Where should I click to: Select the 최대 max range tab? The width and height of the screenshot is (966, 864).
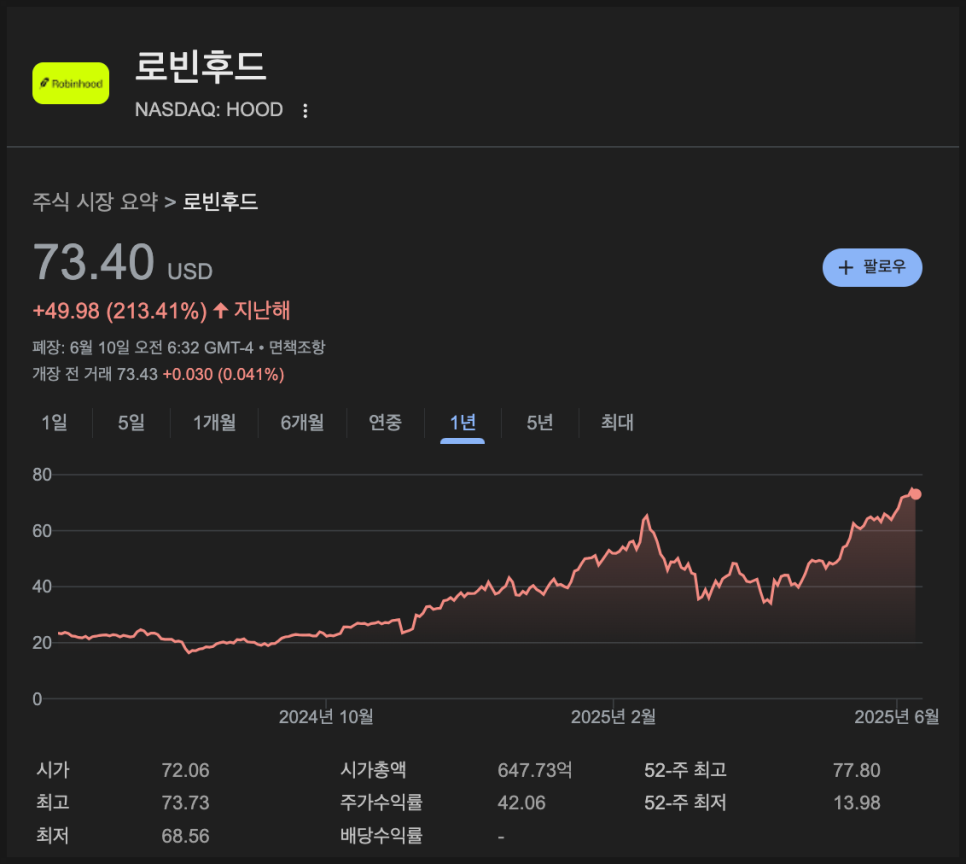tap(617, 423)
